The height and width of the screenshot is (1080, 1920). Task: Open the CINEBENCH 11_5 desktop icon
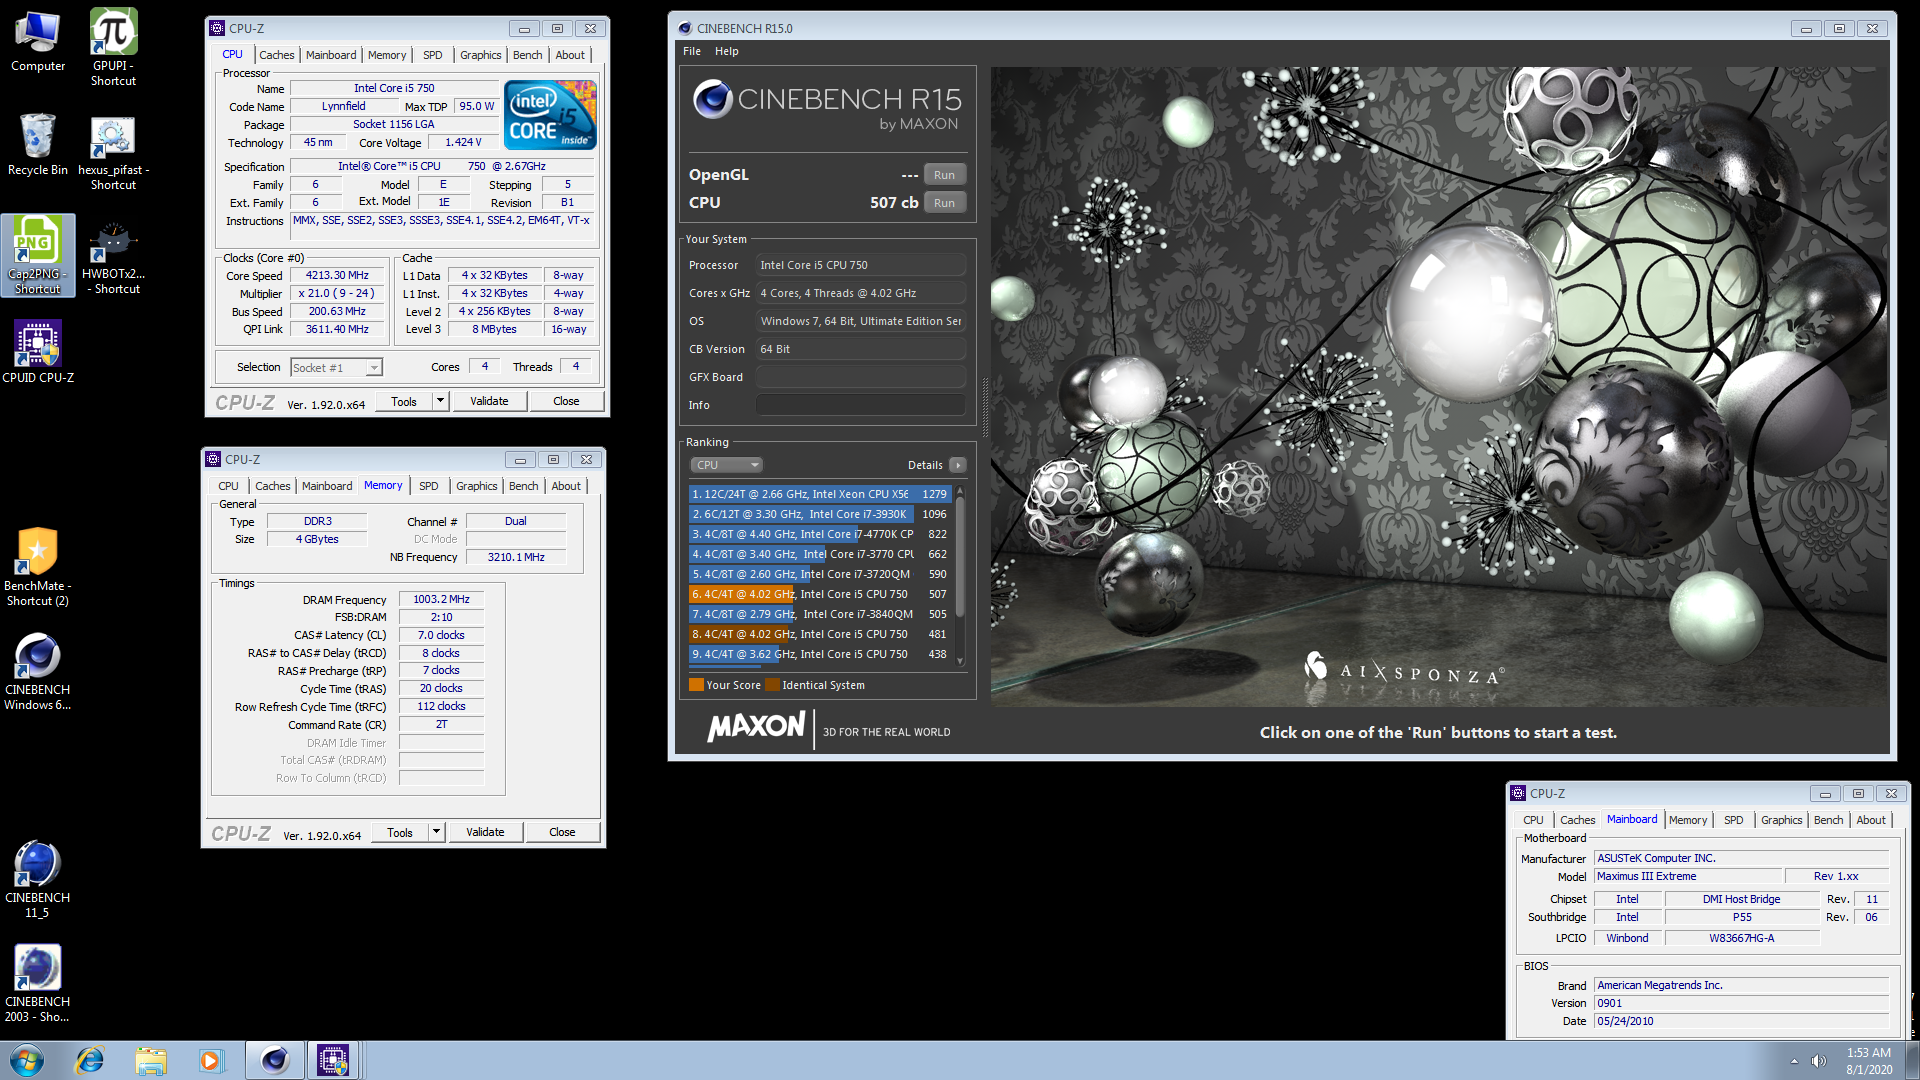[x=38, y=879]
